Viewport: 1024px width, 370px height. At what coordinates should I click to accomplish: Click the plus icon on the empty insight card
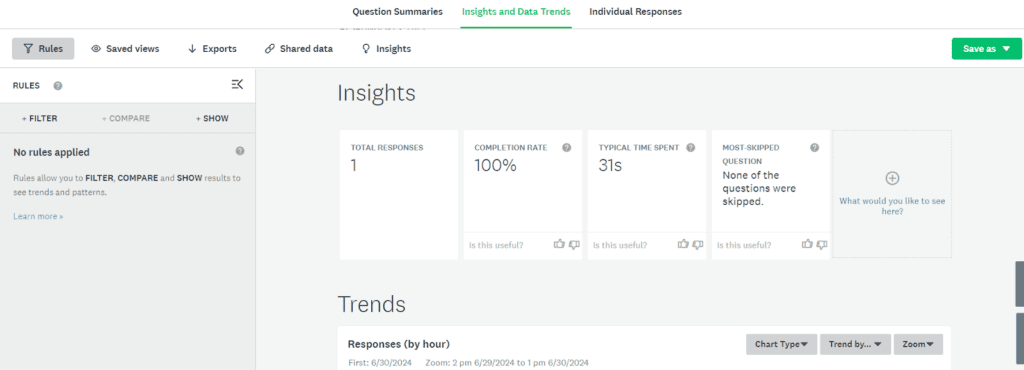[x=892, y=178]
